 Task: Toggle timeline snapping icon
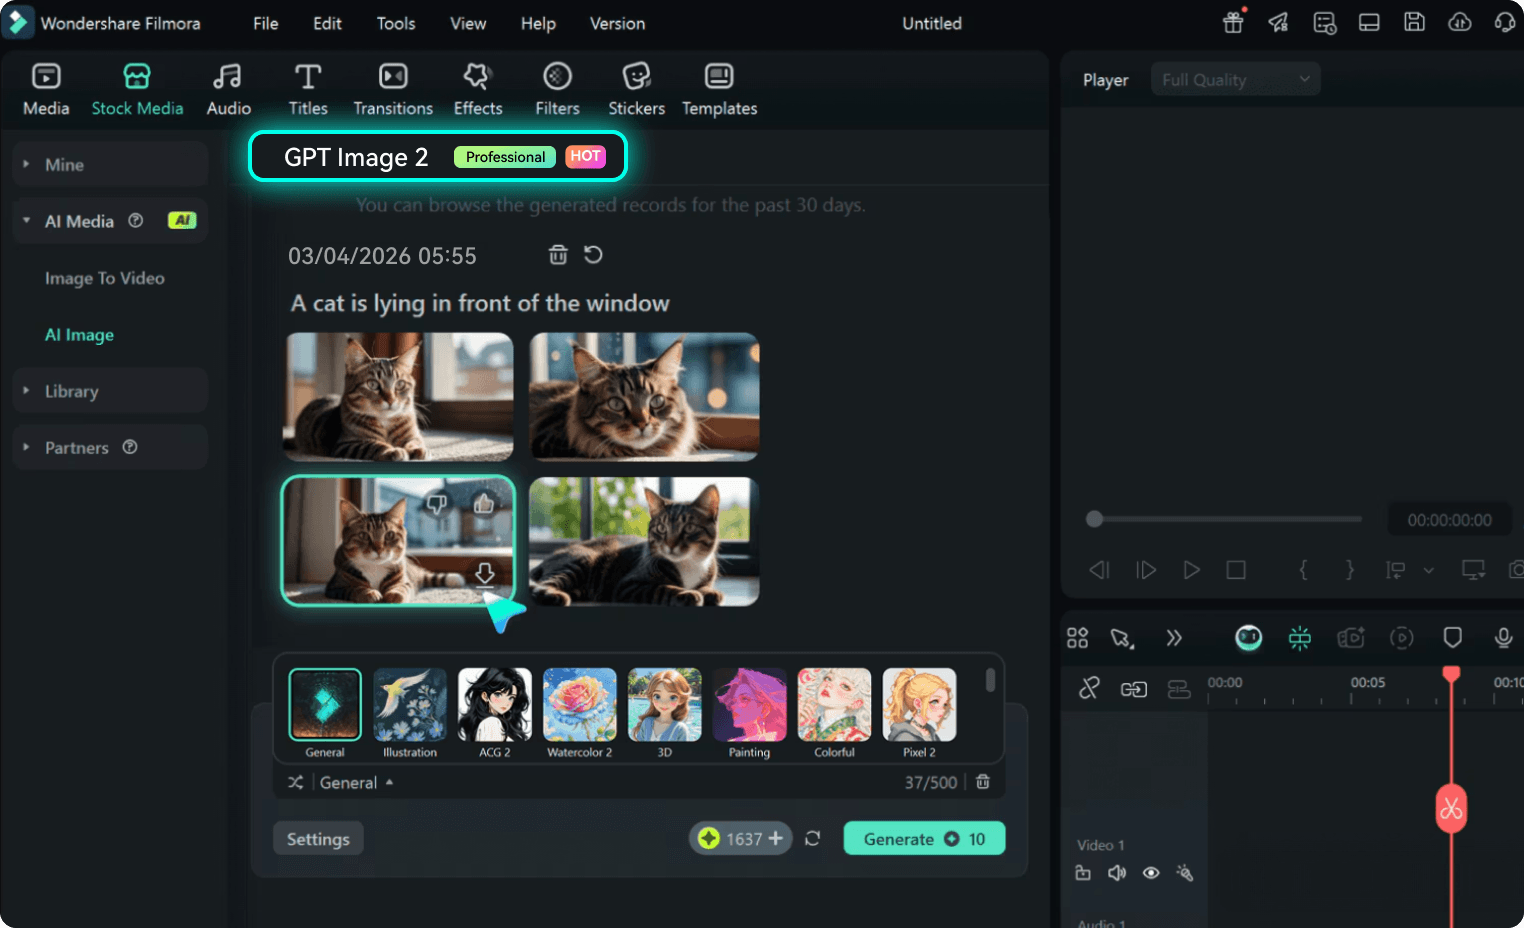pyautogui.click(x=1300, y=638)
